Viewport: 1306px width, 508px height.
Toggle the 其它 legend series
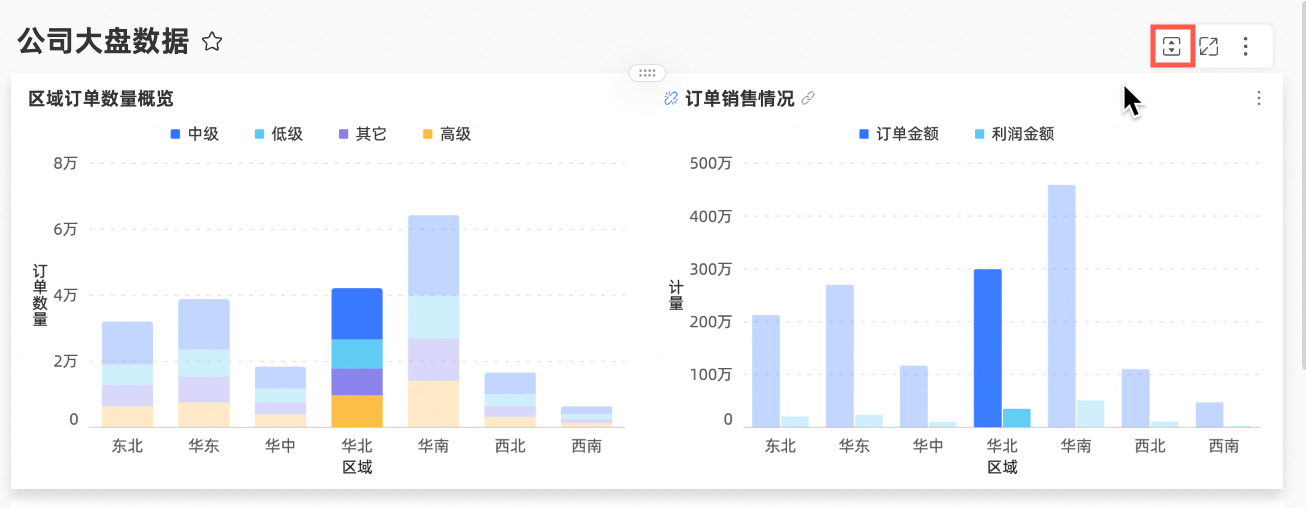pos(362,134)
